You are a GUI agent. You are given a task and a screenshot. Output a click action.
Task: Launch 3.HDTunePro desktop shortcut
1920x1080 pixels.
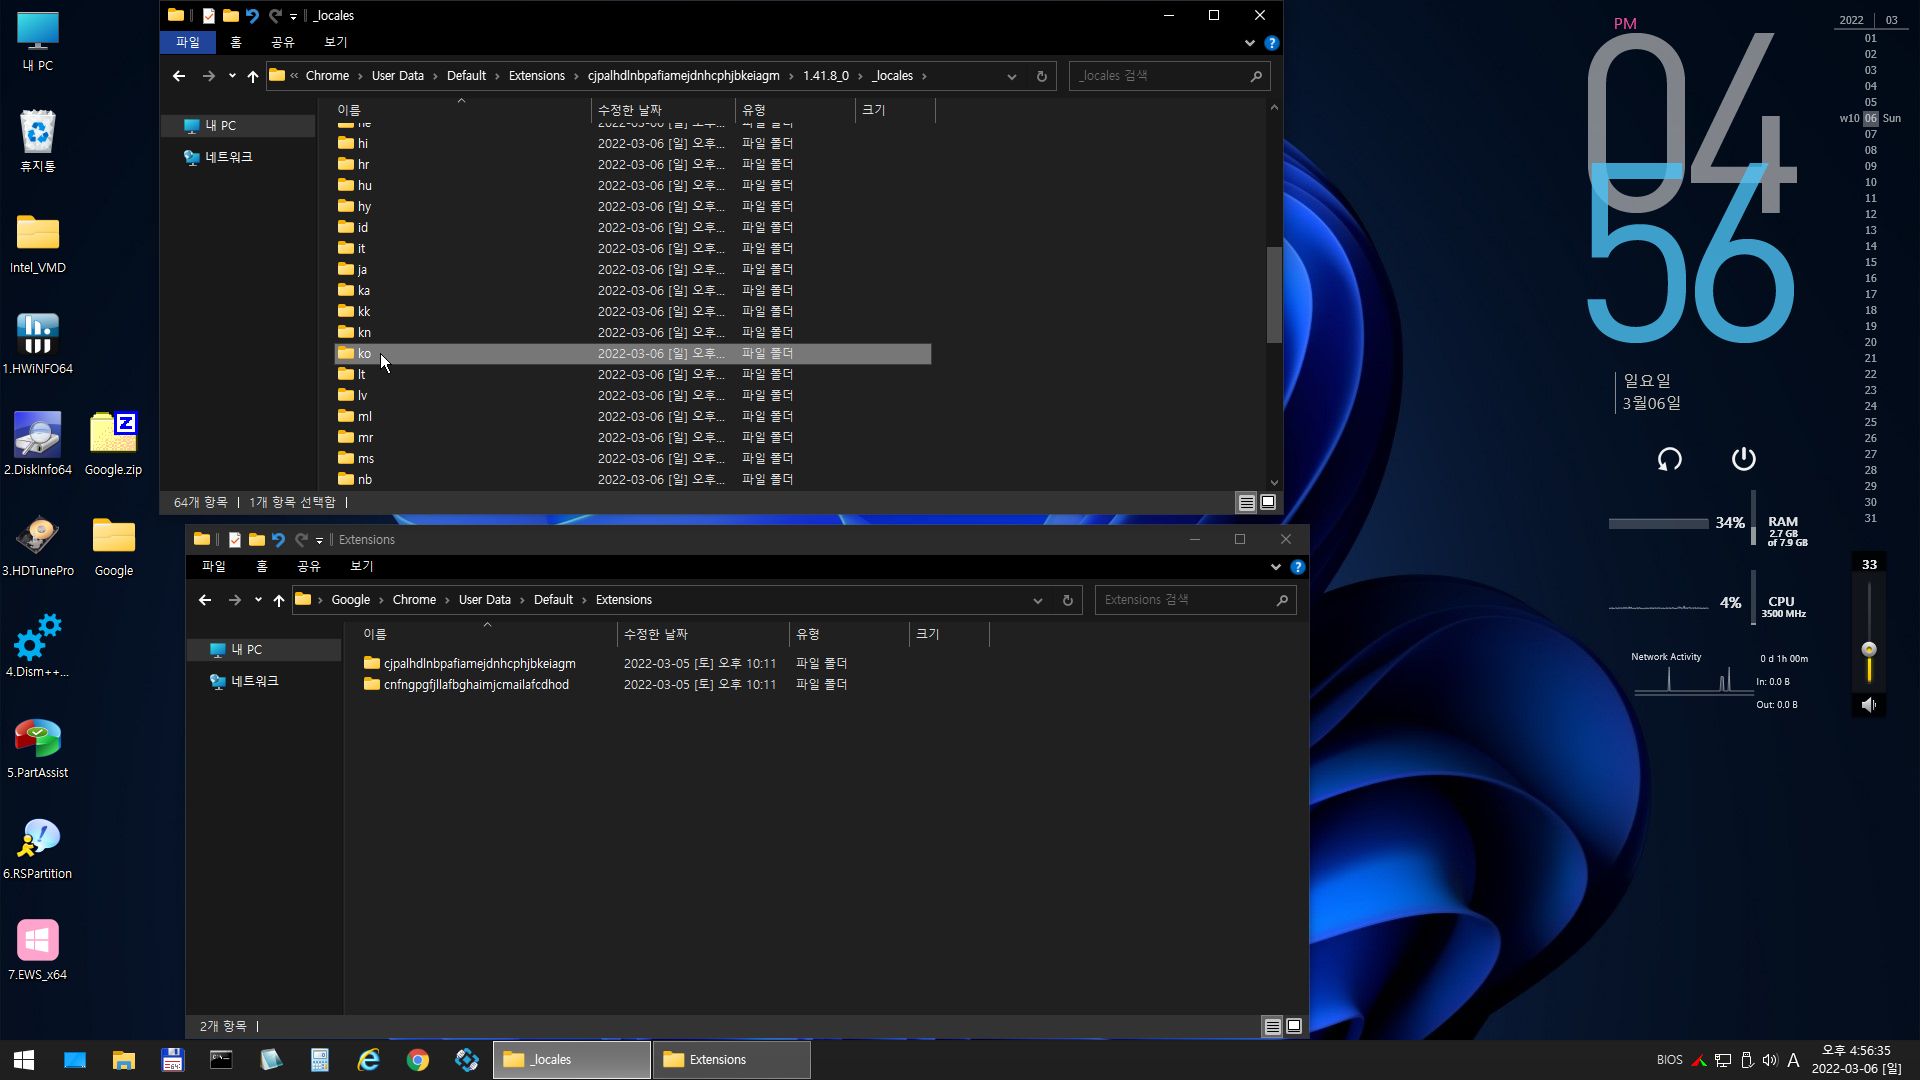(x=38, y=546)
